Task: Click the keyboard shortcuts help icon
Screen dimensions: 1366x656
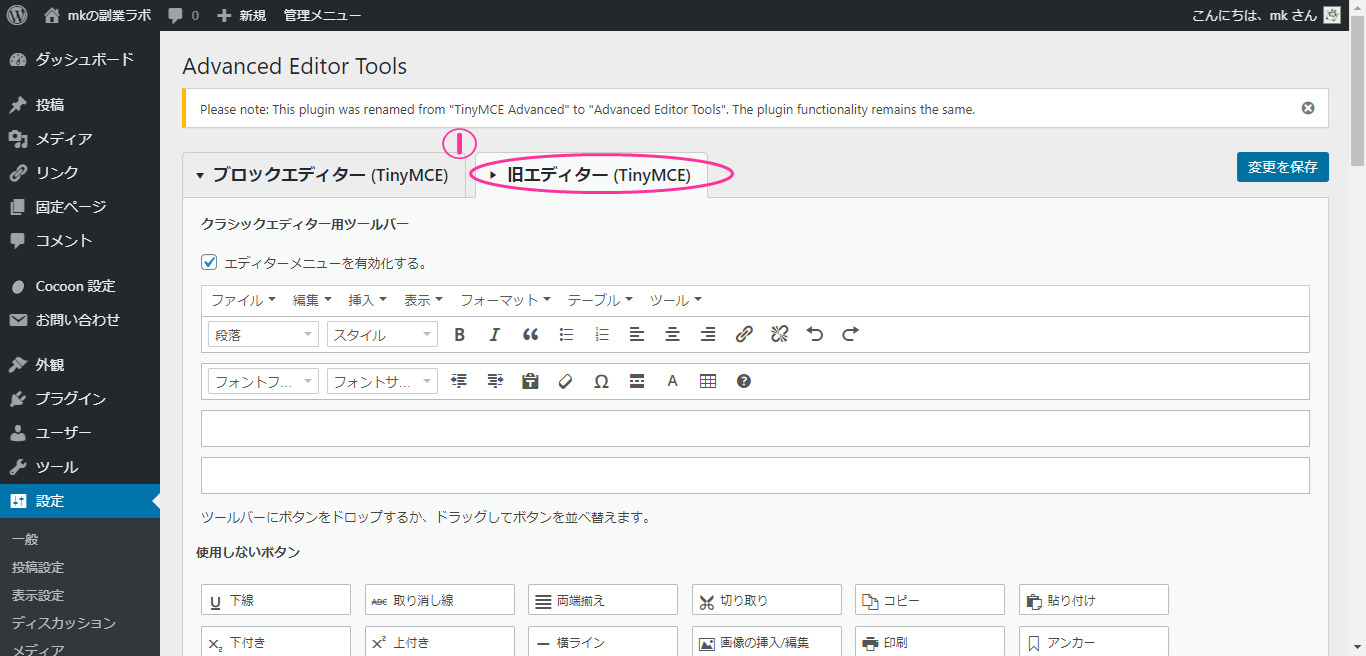Action: 744,381
